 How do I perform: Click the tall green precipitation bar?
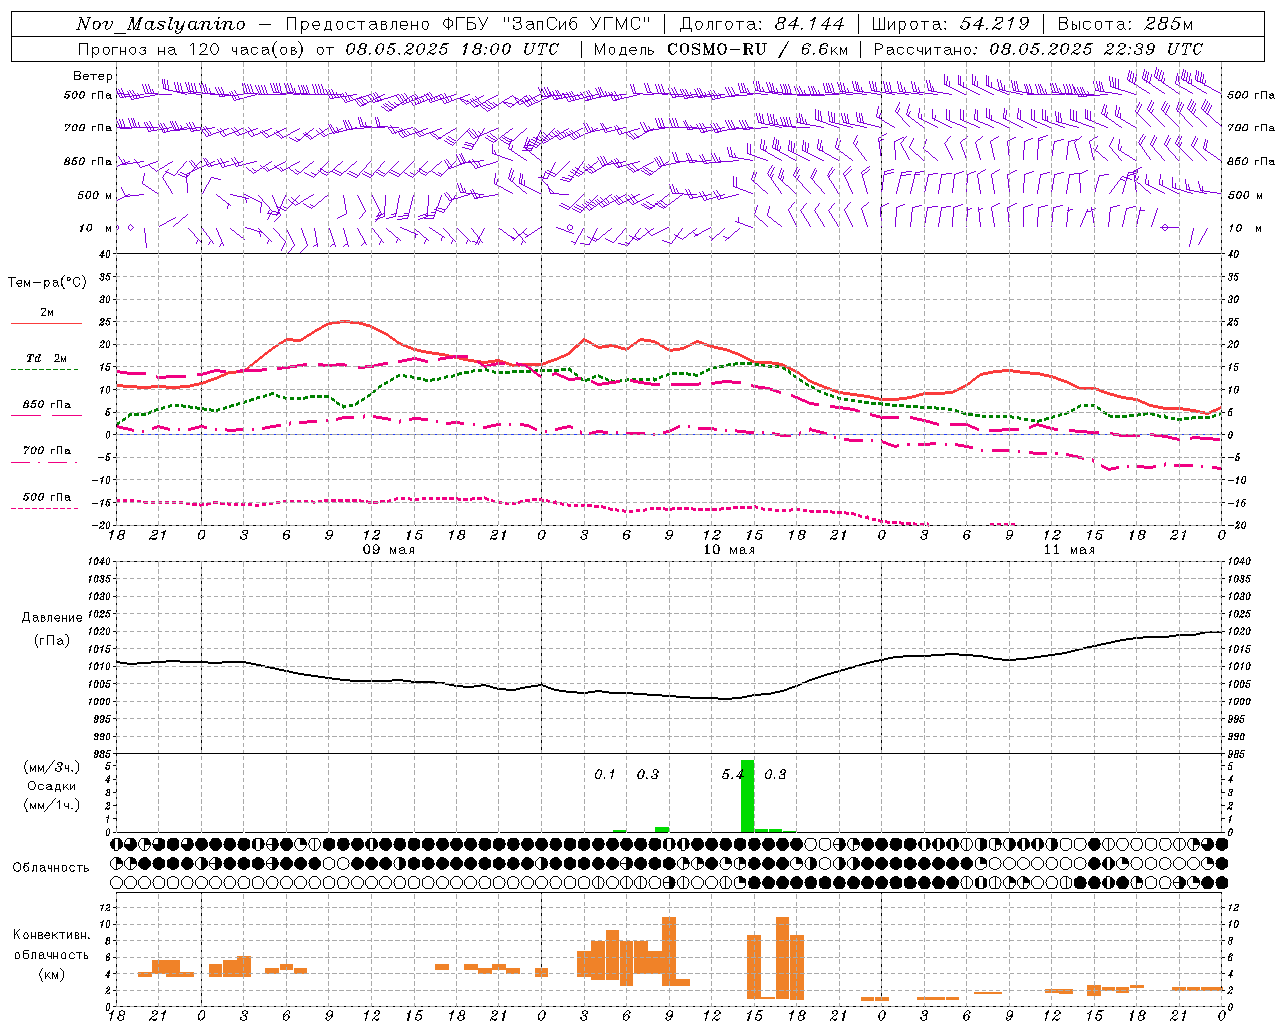click(x=747, y=796)
